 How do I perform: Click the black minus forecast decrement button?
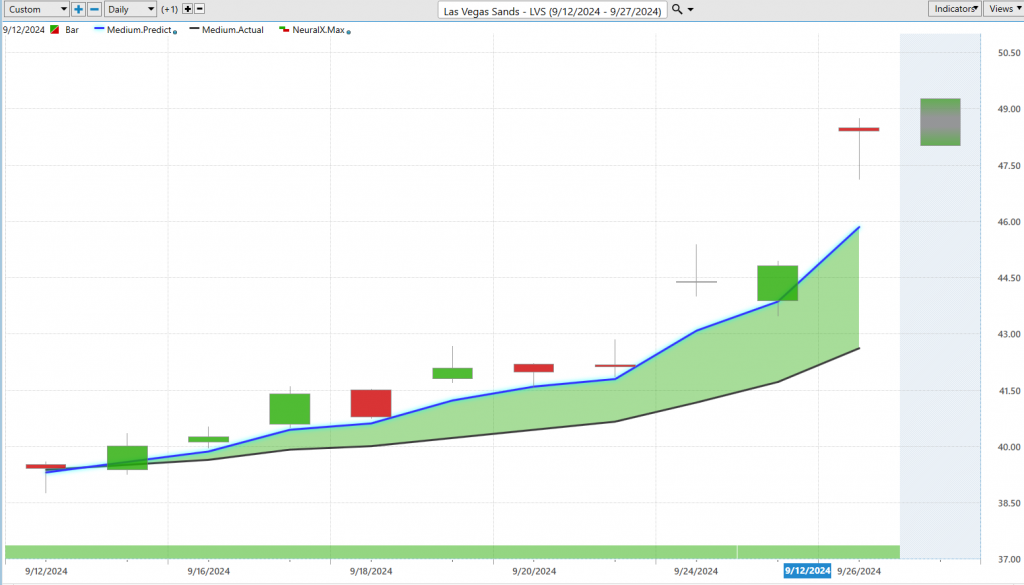click(x=200, y=9)
